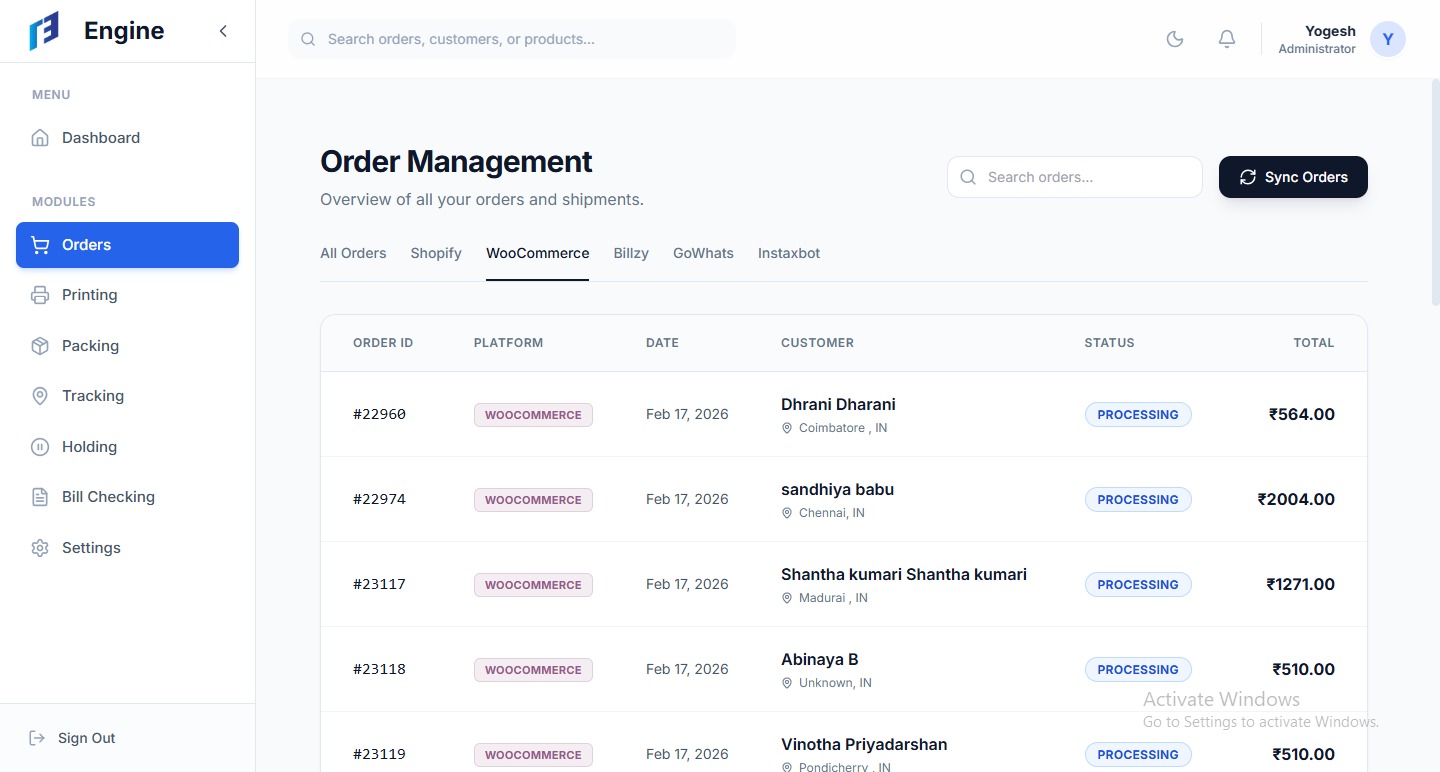Focus the global search bar at top
1440x772 pixels.
[520, 39]
